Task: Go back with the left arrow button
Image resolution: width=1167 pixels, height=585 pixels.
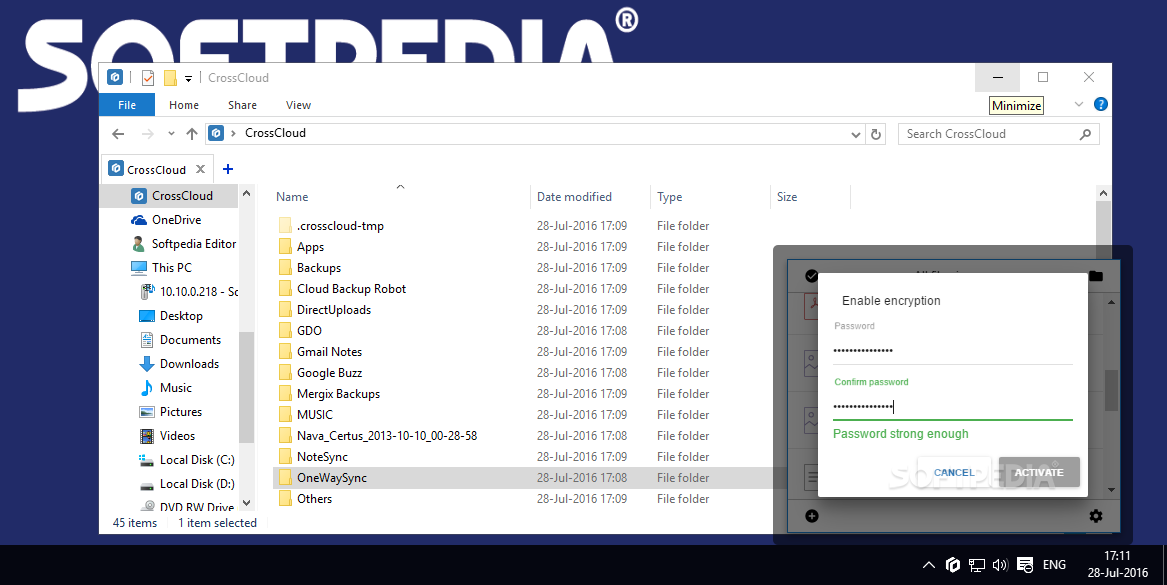Action: (118, 134)
